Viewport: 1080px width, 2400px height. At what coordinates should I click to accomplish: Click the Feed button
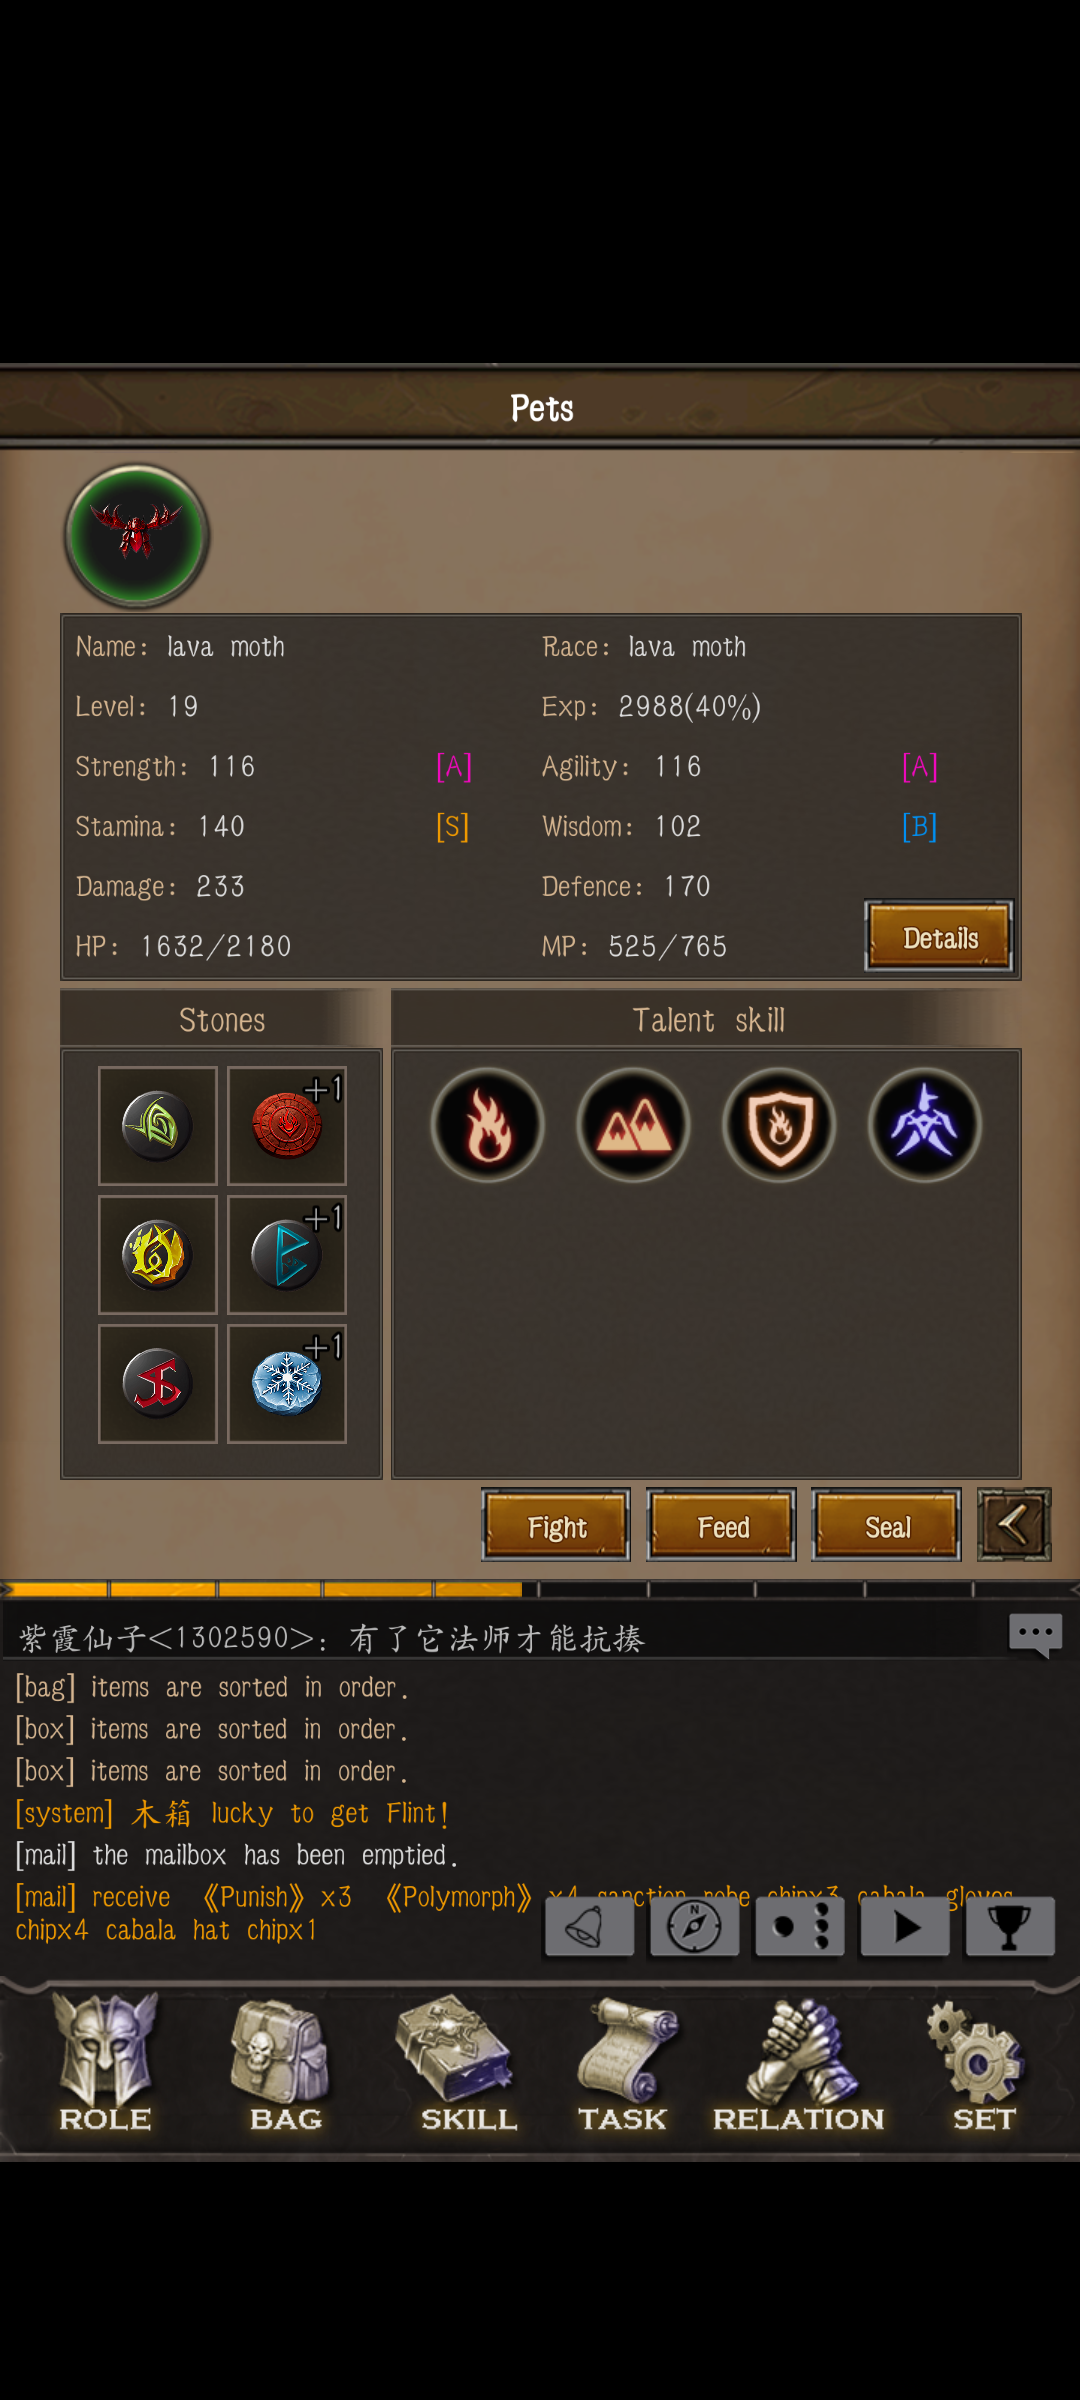click(x=722, y=1526)
